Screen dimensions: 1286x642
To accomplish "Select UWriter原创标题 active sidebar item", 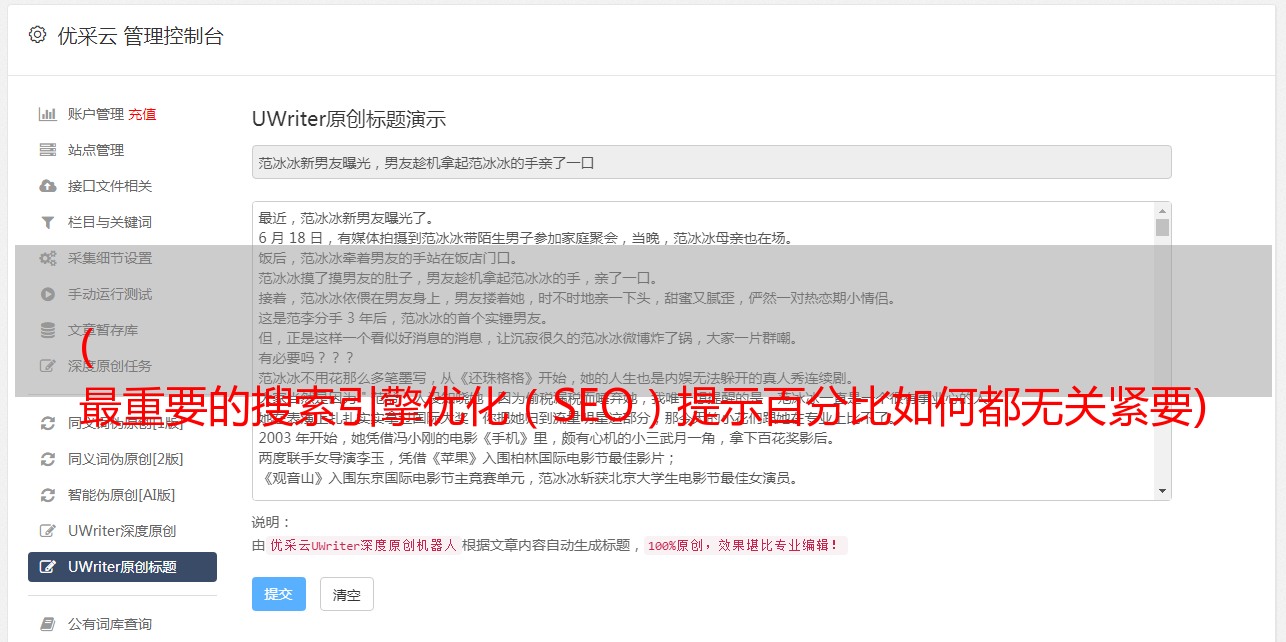I will tap(122, 567).
